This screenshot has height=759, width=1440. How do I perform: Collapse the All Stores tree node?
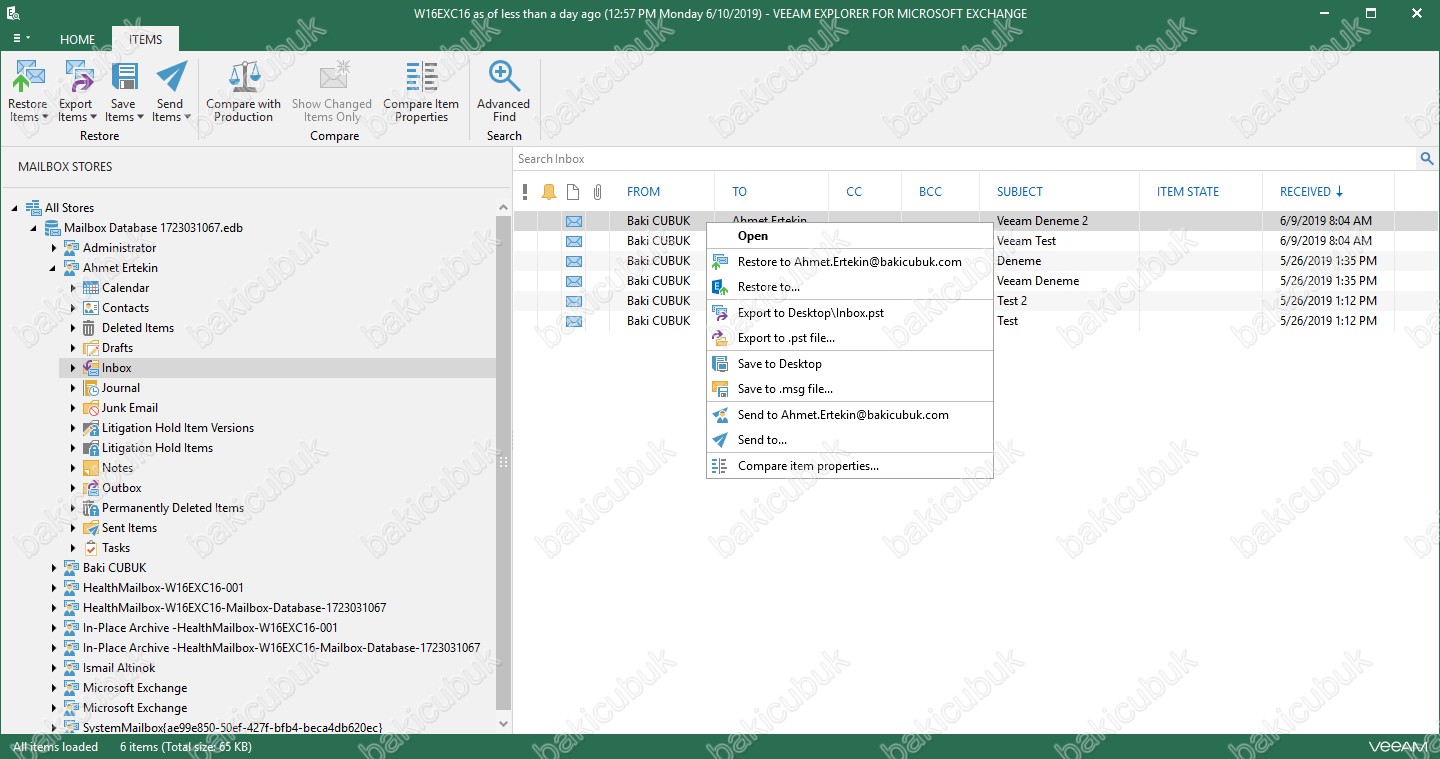click(x=15, y=208)
